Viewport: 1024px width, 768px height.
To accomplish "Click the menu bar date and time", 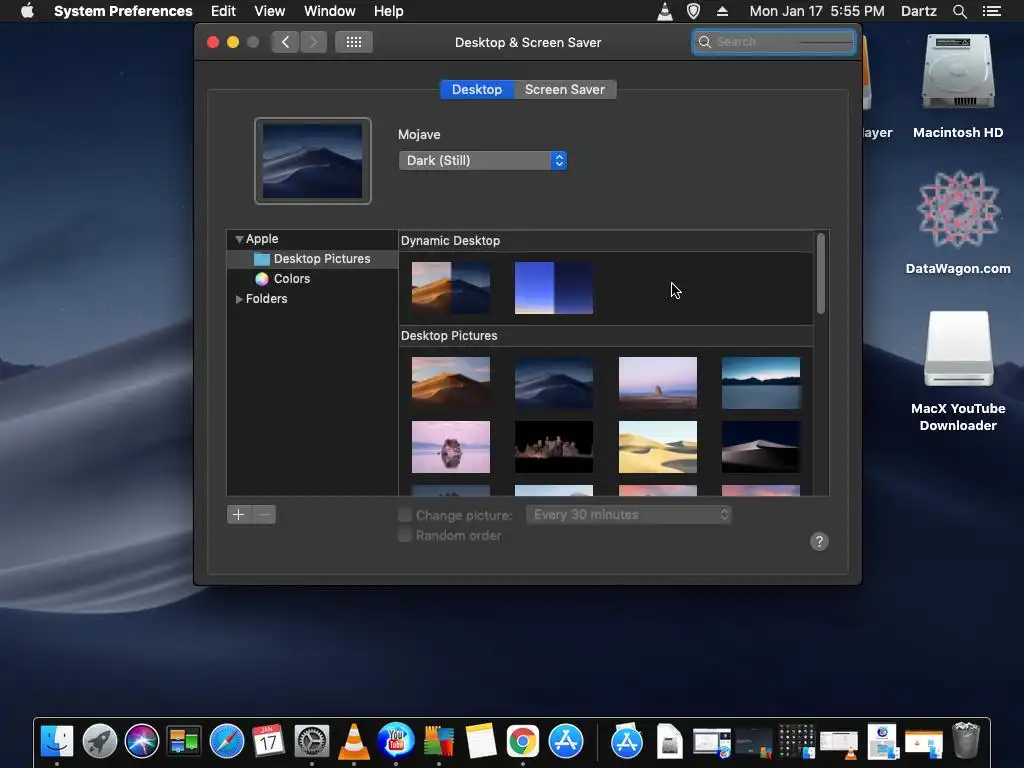I will point(816,11).
